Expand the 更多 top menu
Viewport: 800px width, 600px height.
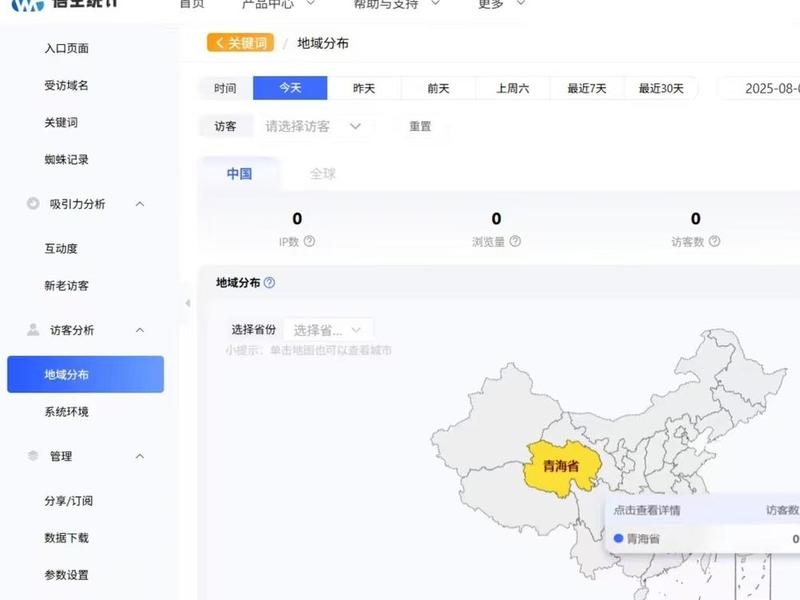(x=501, y=4)
